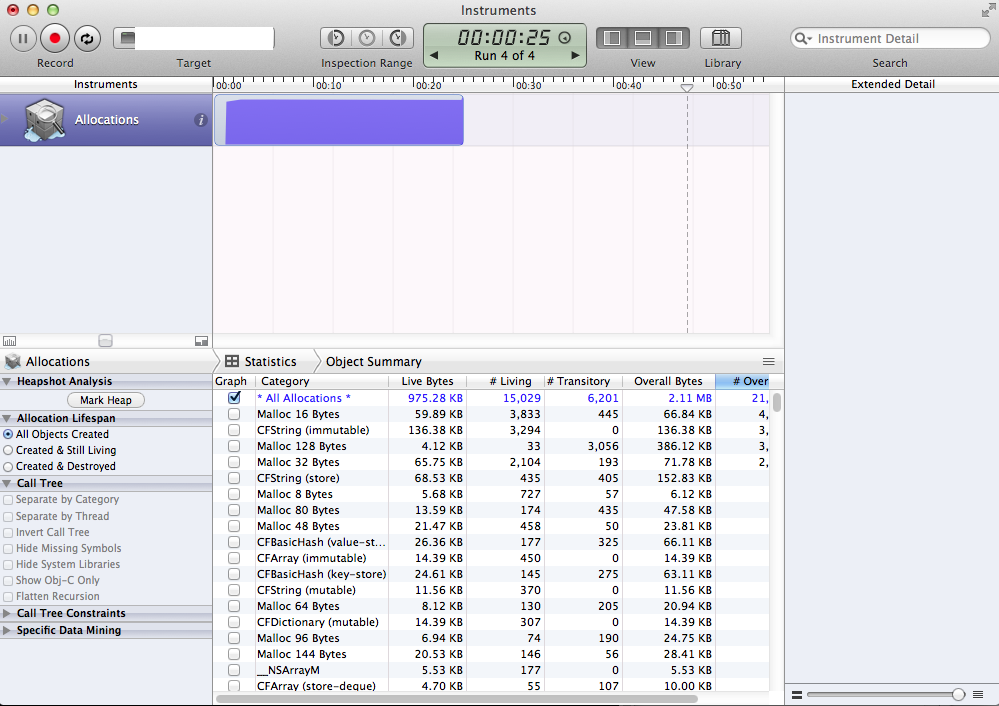The width and height of the screenshot is (999, 706).
Task: Select the CFDictionary (mutable) row
Action: [x=491, y=622]
